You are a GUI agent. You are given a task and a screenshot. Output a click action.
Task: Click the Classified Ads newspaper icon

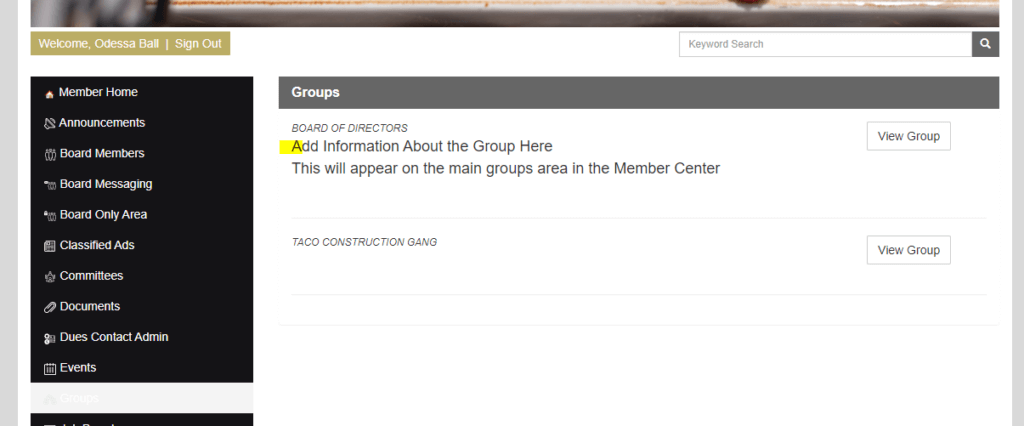(50, 246)
